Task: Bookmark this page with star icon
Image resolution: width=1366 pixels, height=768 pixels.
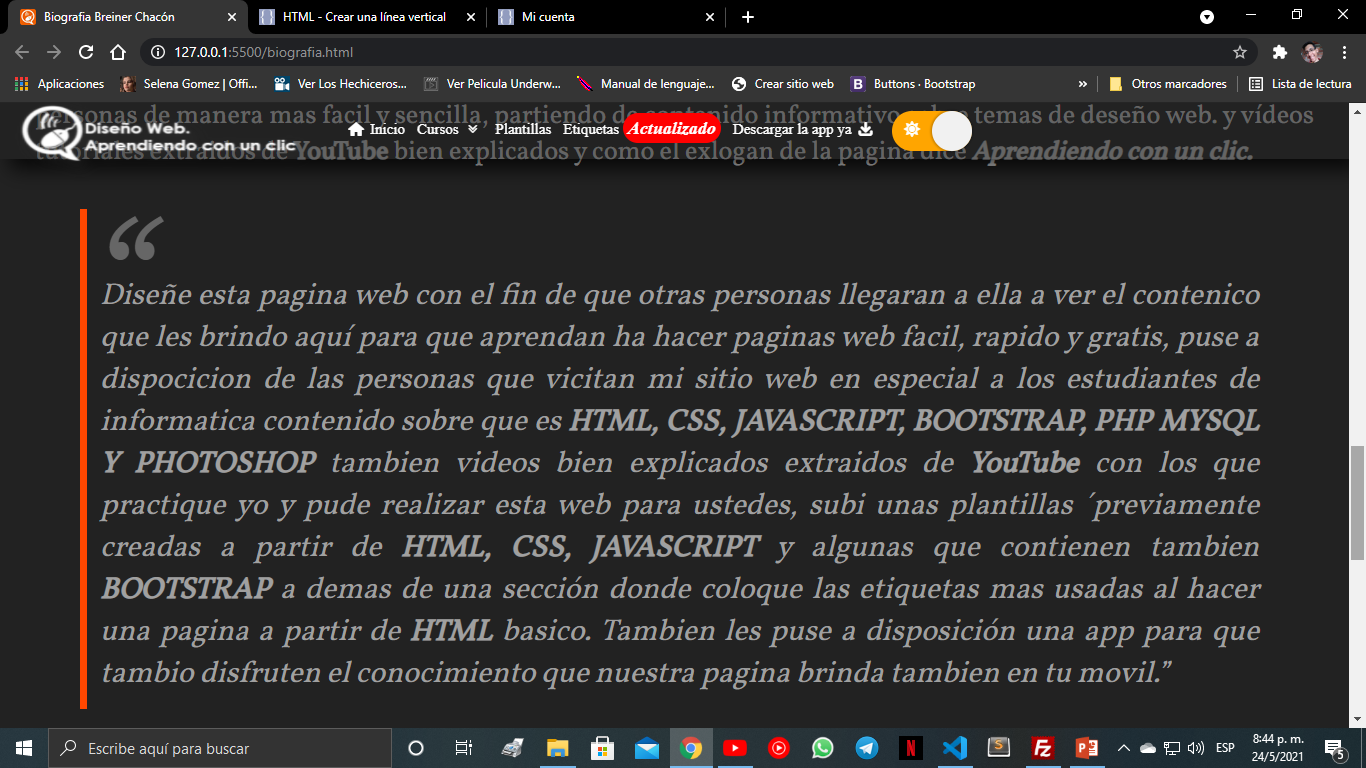Action: click(x=1240, y=52)
